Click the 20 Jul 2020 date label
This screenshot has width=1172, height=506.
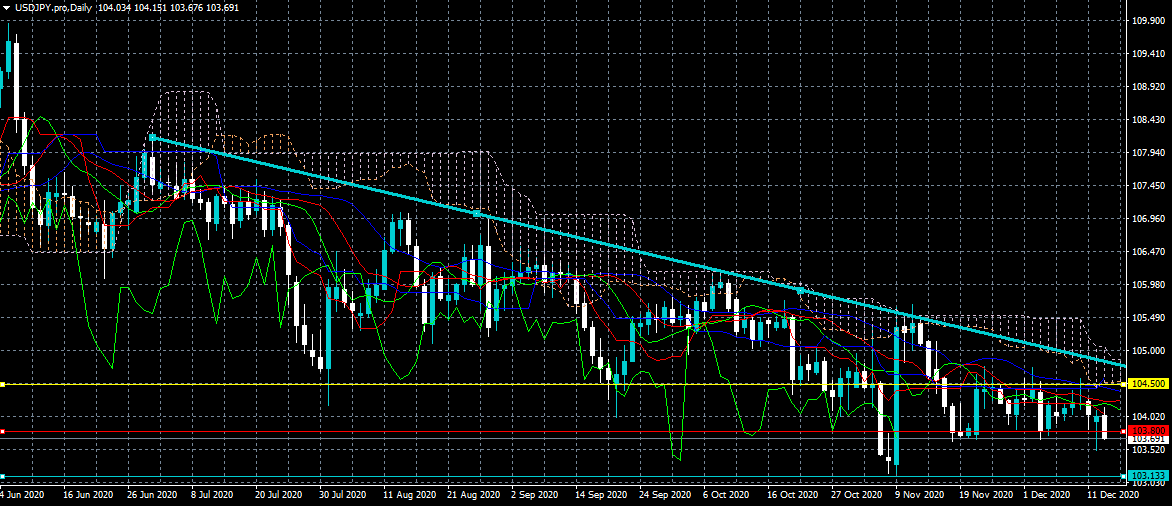coord(280,495)
